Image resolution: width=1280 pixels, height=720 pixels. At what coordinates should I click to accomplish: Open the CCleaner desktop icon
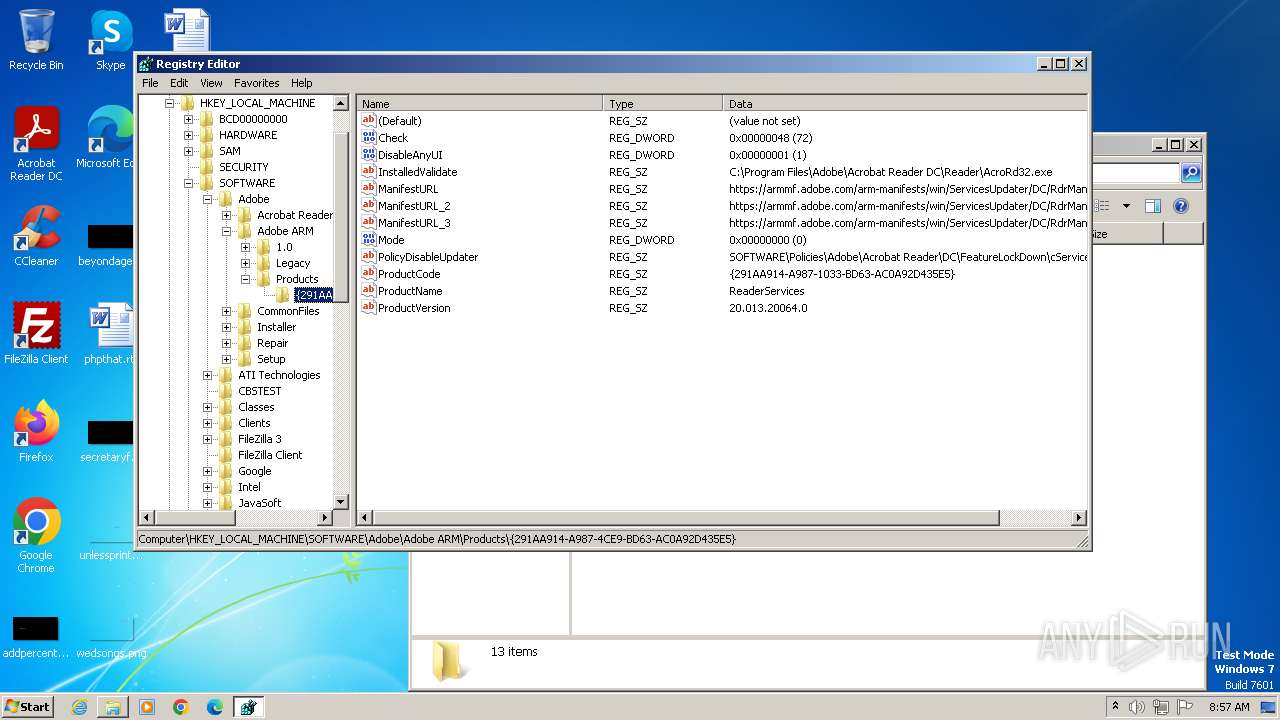pyautogui.click(x=36, y=236)
